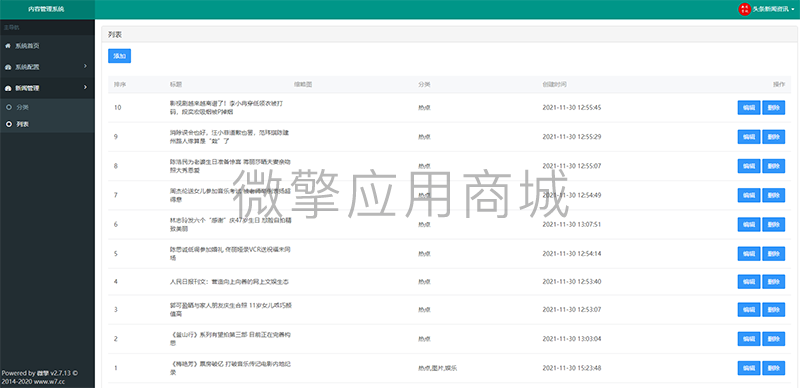The image size is (800, 388).
Task: Expand the 系统配置 submenu chevron
Action: click(x=85, y=66)
